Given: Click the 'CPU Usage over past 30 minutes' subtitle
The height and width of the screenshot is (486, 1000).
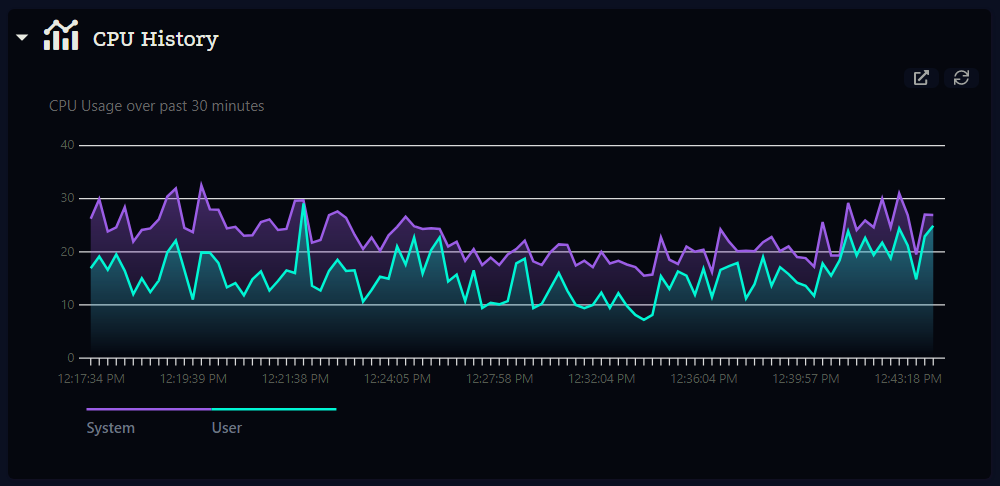Looking at the screenshot, I should 157,105.
